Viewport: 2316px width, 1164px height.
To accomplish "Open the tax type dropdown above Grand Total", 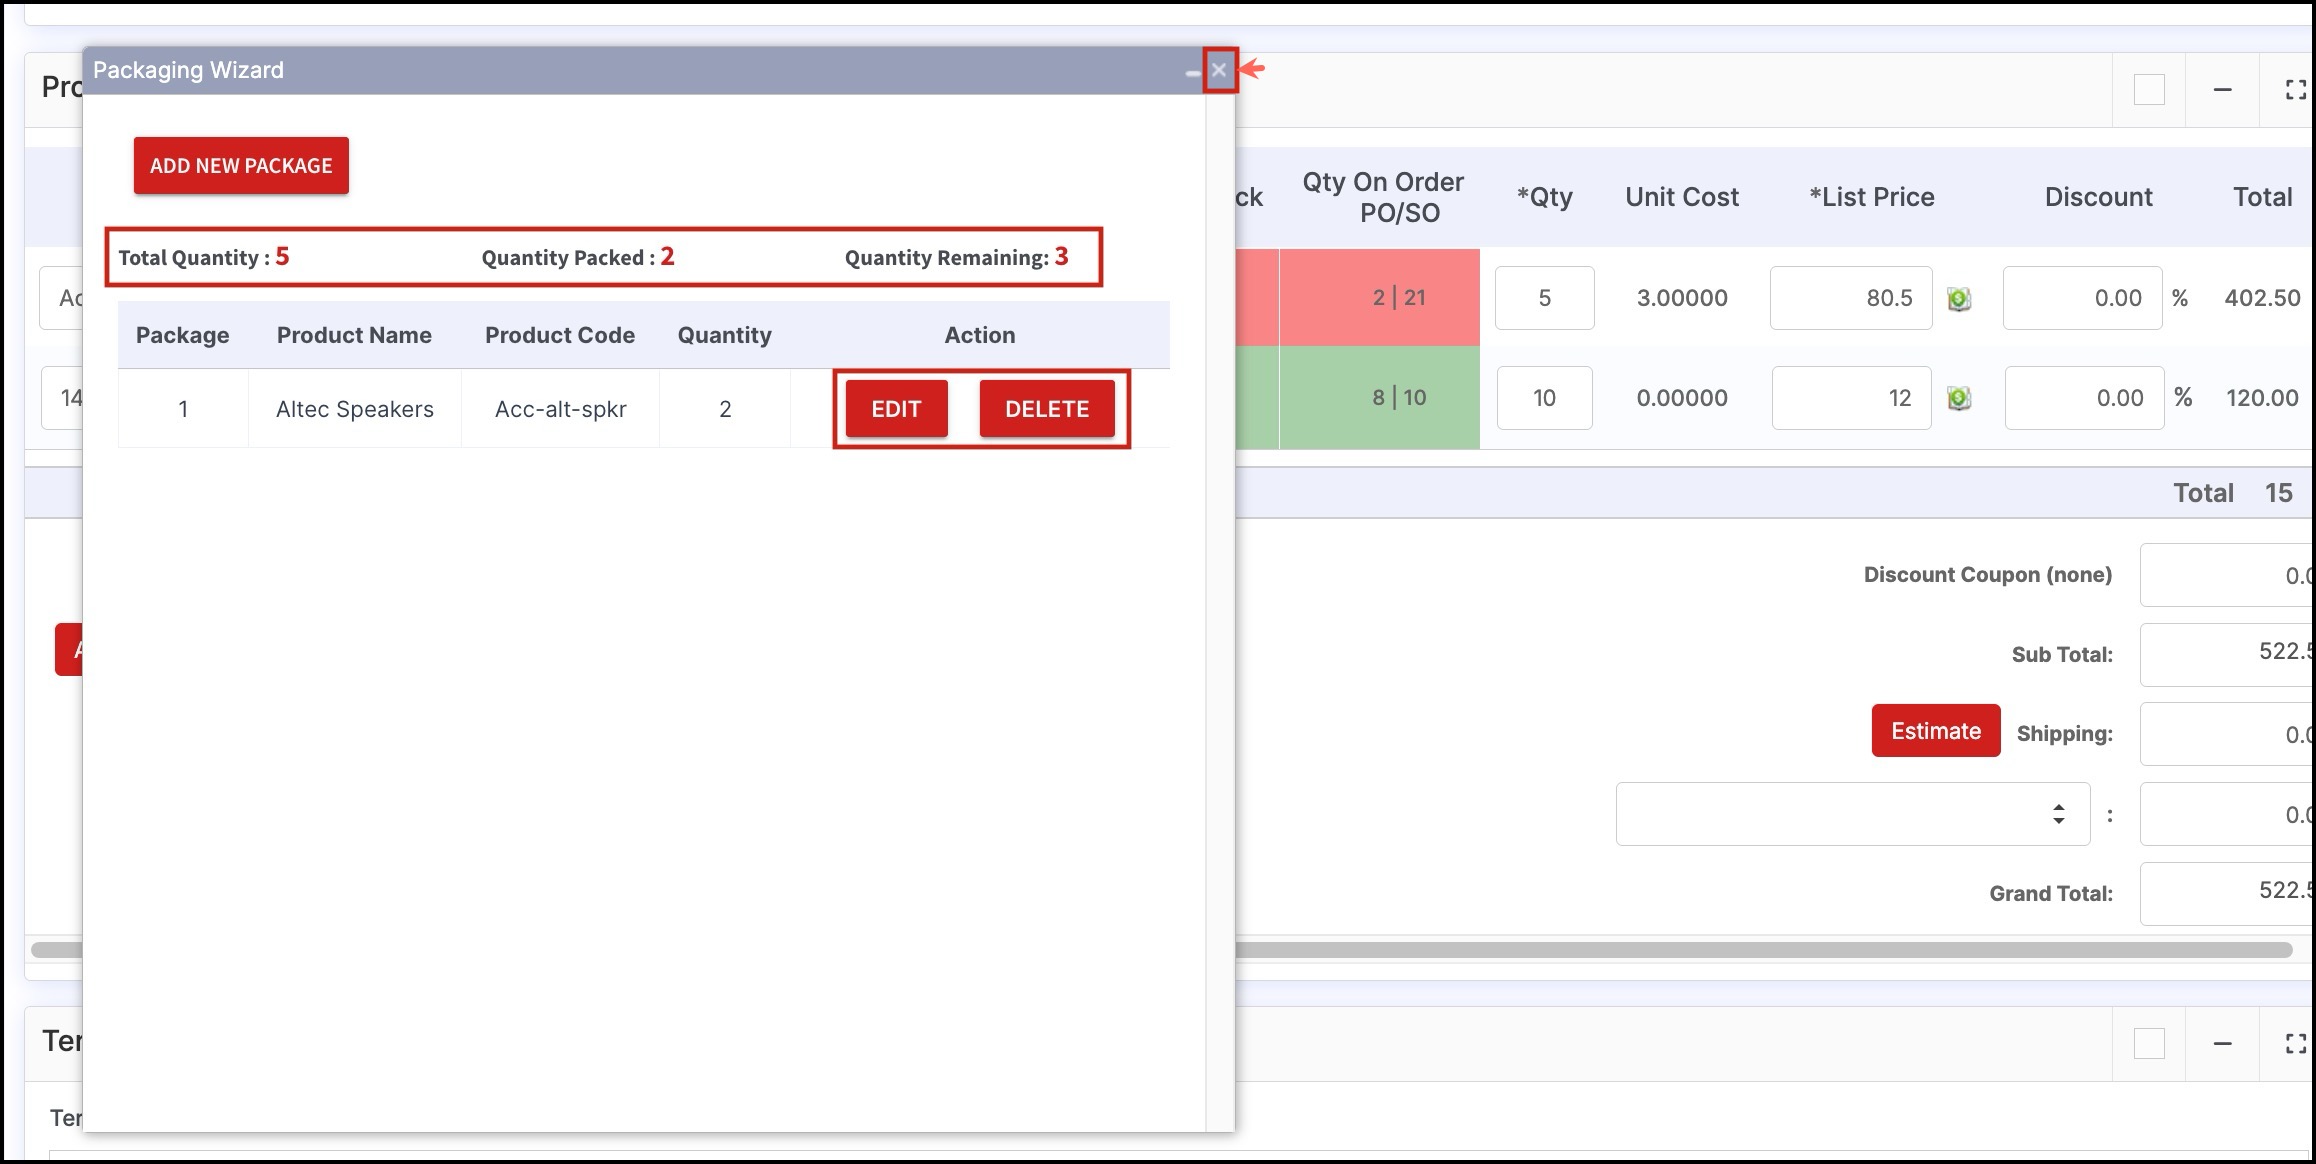I will 1852,814.
